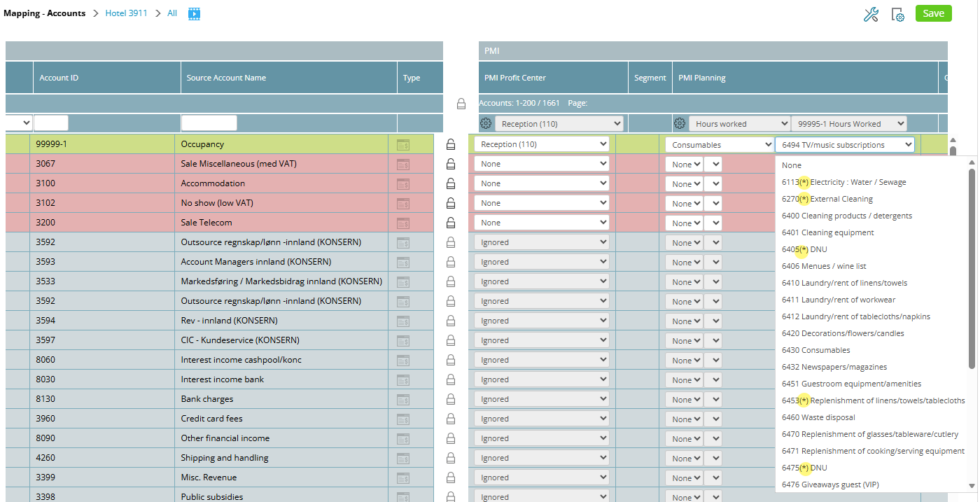Select 6113(*) Electricity : Water / Sewage

pyautogui.click(x=872, y=183)
